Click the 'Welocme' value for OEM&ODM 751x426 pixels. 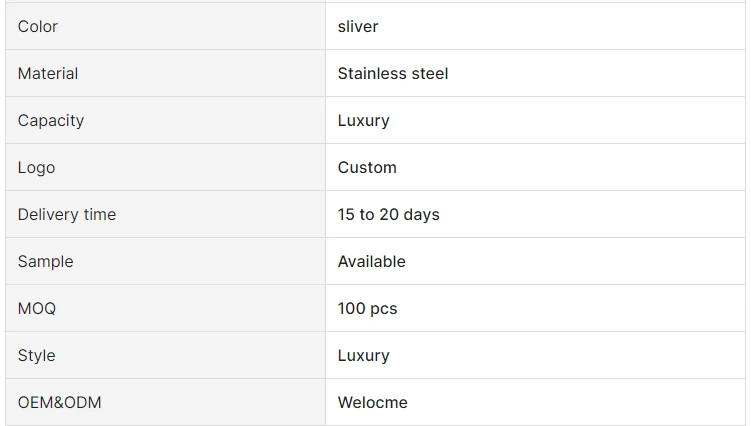pyautogui.click(x=373, y=403)
